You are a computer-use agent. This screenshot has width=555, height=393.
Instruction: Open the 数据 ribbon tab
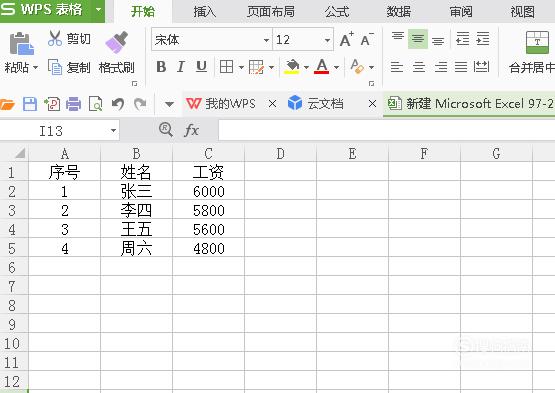(x=399, y=12)
